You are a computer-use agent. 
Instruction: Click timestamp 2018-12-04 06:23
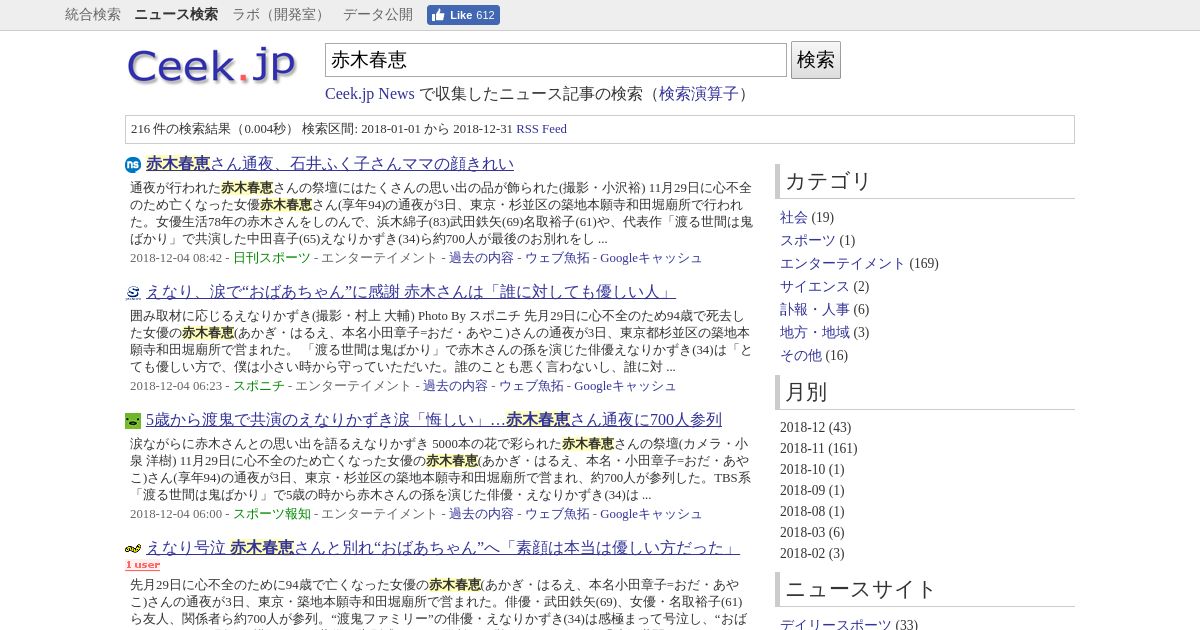[x=176, y=386]
